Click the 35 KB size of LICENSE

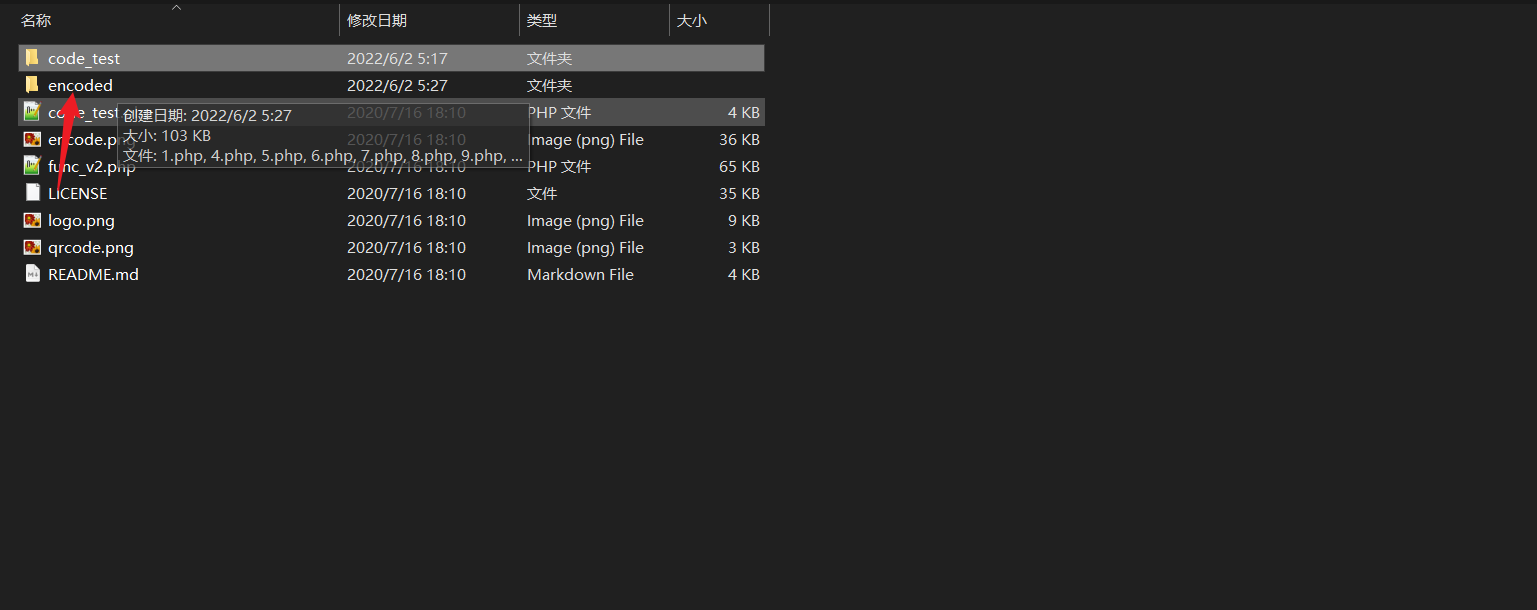click(739, 194)
